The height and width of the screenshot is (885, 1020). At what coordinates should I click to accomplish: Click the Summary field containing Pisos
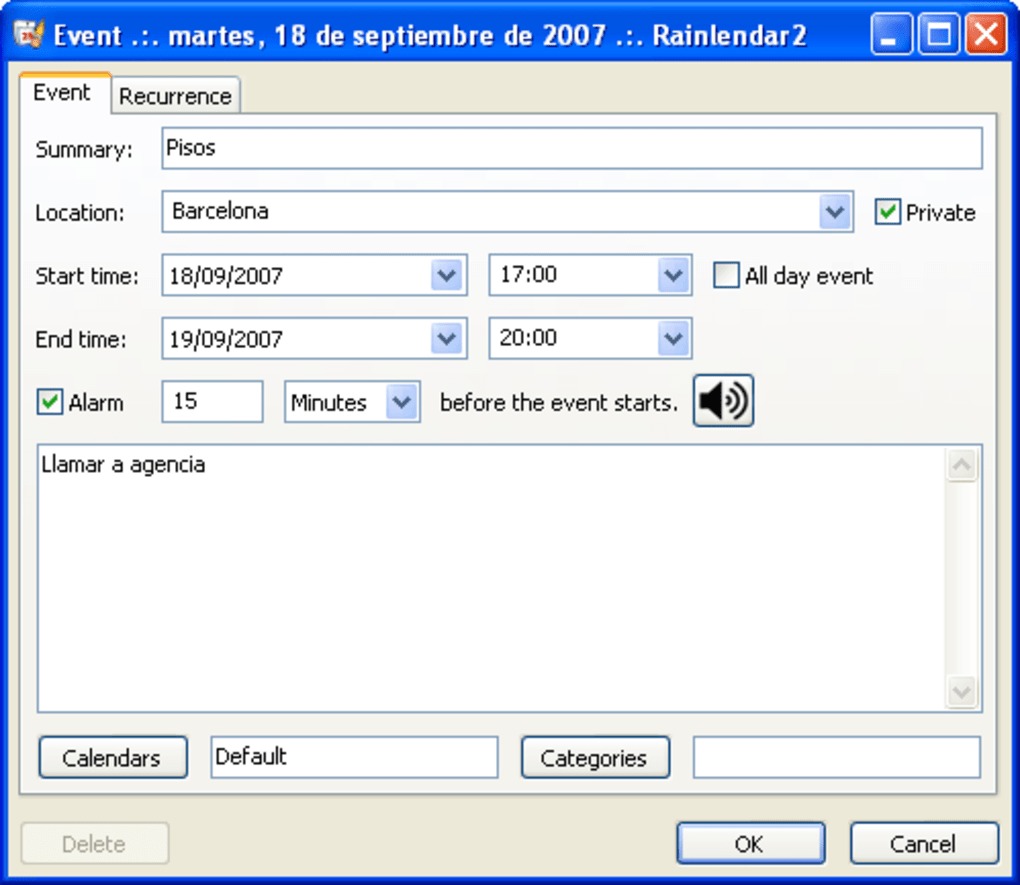point(572,148)
